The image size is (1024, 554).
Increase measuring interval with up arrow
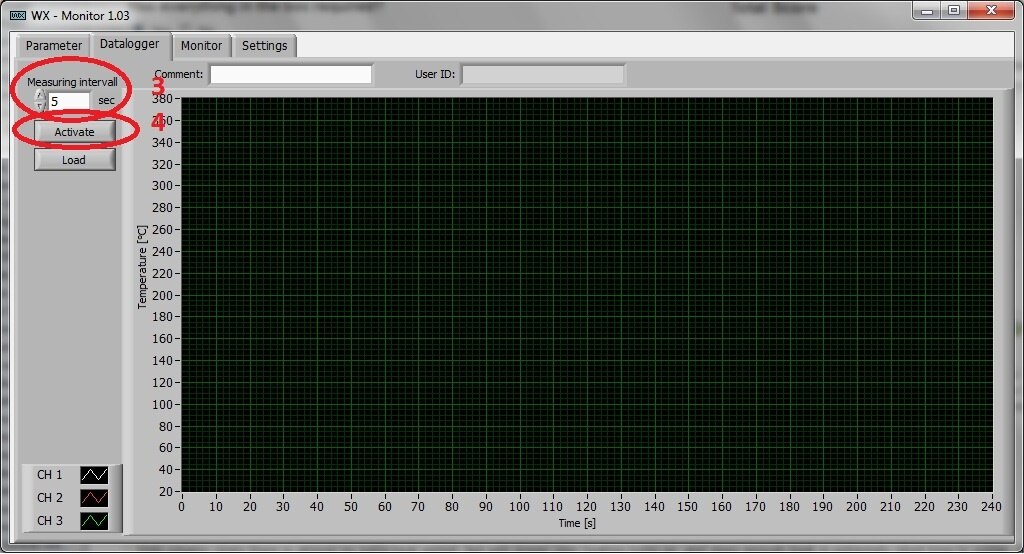click(x=40, y=96)
